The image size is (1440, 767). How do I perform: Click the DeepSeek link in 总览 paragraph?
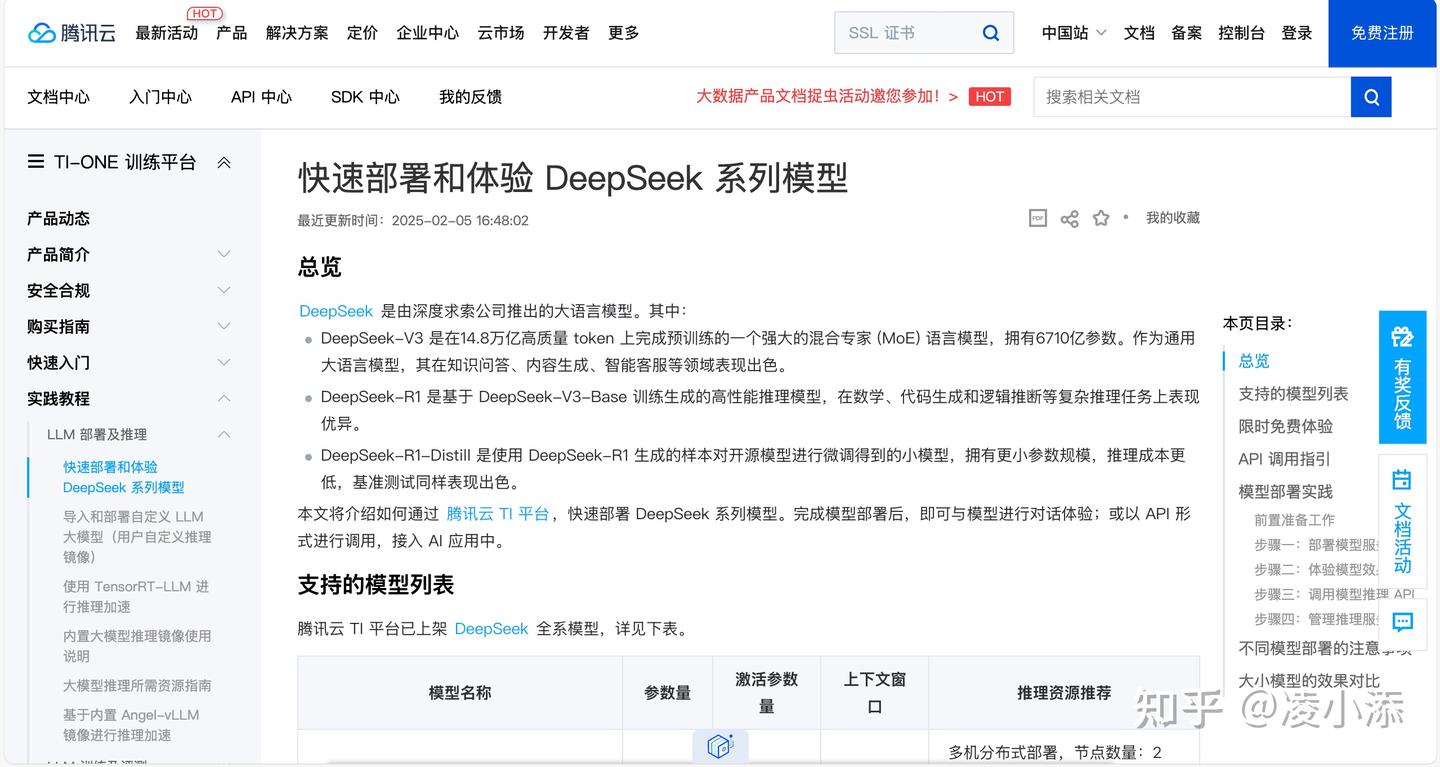point(336,311)
